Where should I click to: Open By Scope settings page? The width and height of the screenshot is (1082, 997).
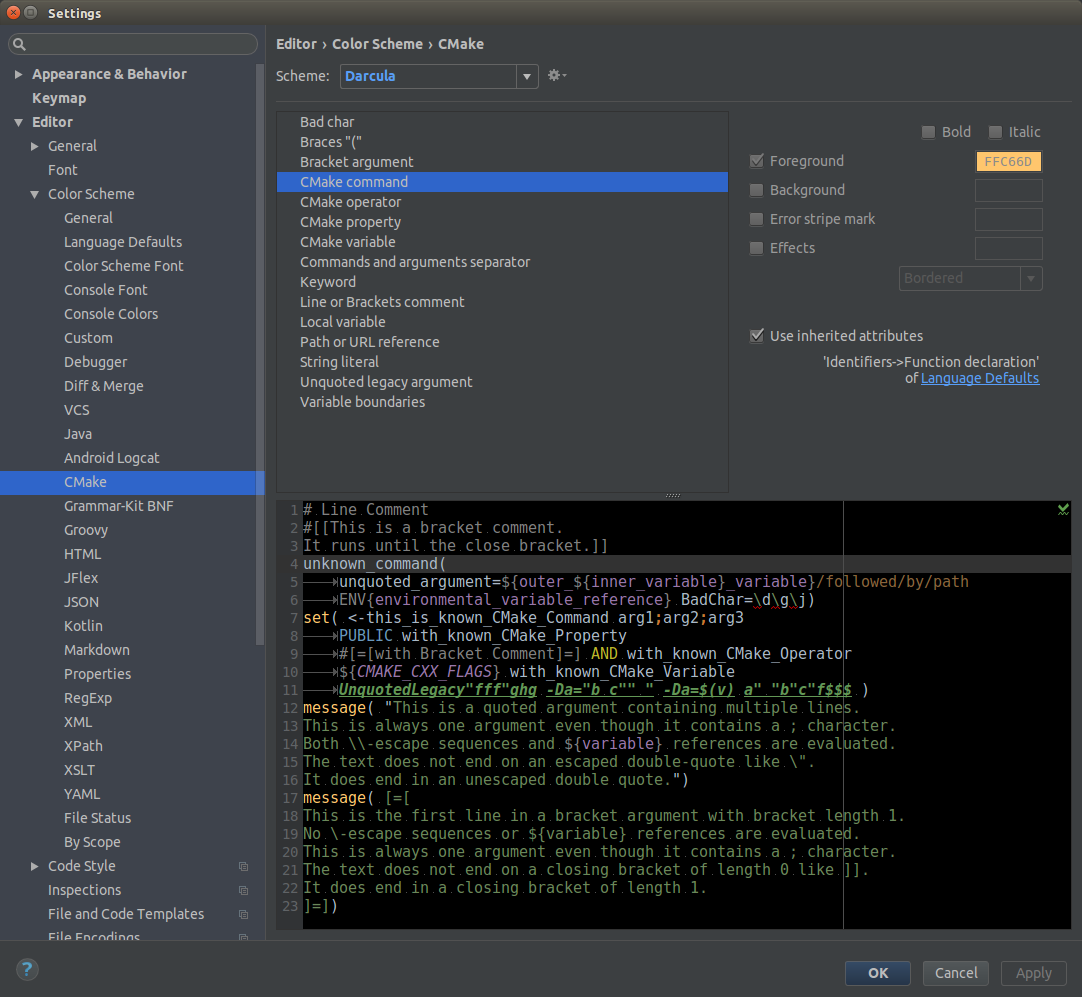[x=92, y=842]
